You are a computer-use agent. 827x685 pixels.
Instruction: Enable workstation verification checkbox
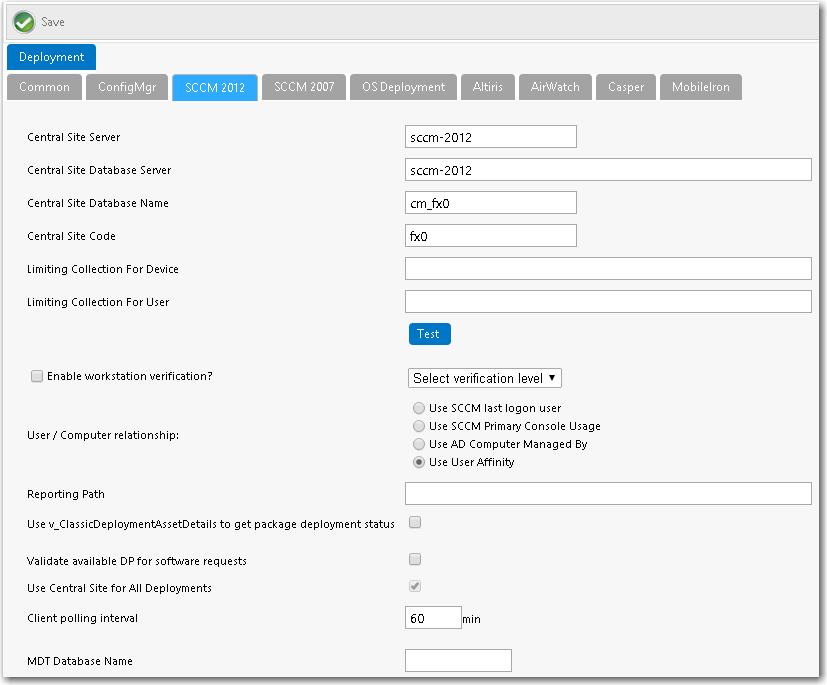tap(37, 377)
